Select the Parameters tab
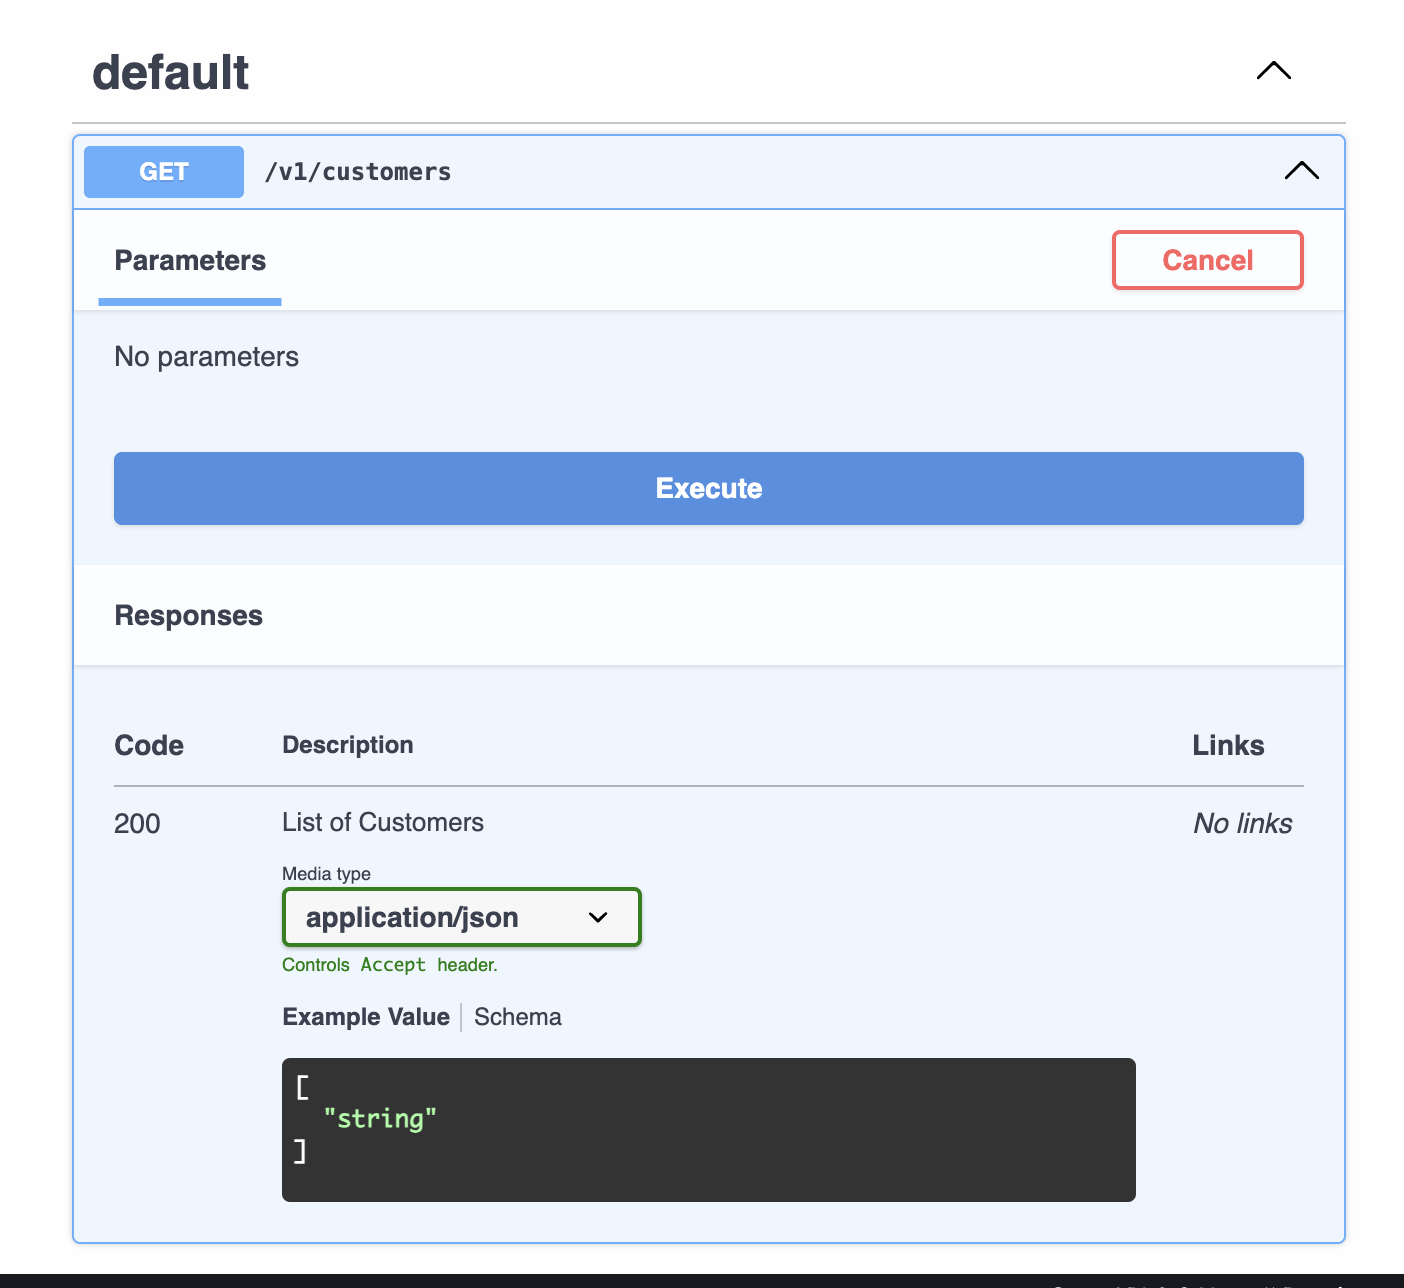Viewport: 1404px width, 1288px height. click(x=190, y=261)
